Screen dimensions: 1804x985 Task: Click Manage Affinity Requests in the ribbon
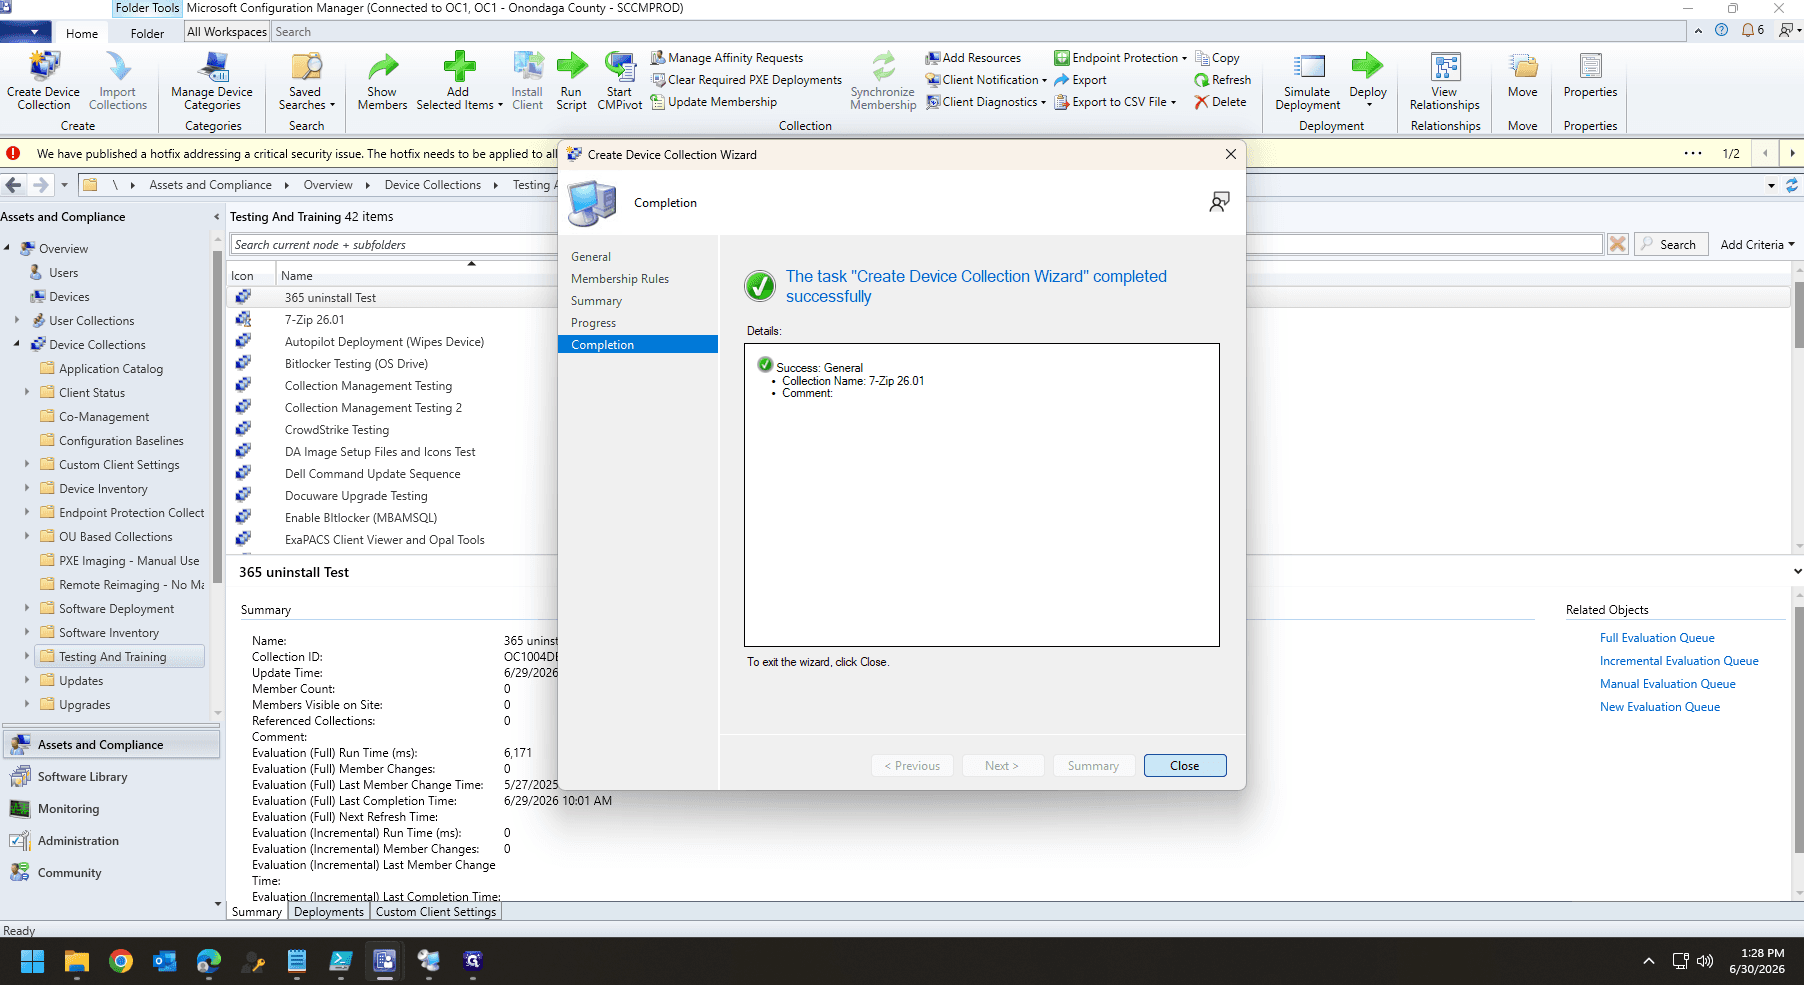pos(727,58)
